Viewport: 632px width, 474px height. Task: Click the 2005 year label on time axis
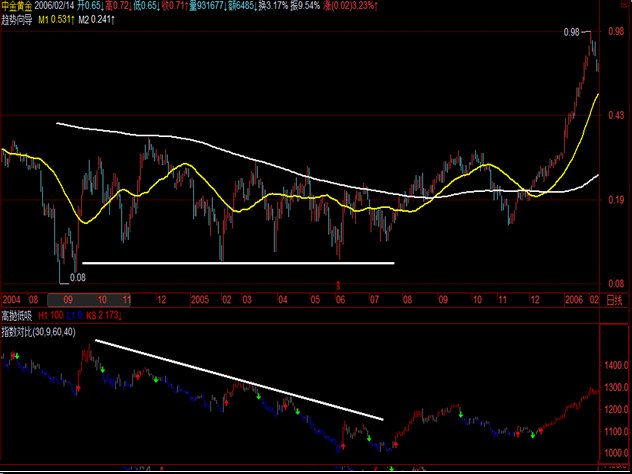[x=200, y=299]
